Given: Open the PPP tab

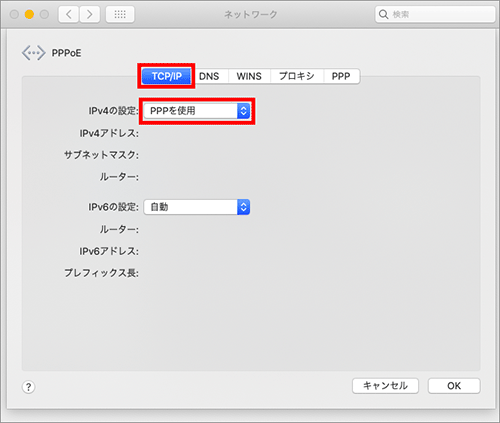Looking at the screenshot, I should click(341, 76).
